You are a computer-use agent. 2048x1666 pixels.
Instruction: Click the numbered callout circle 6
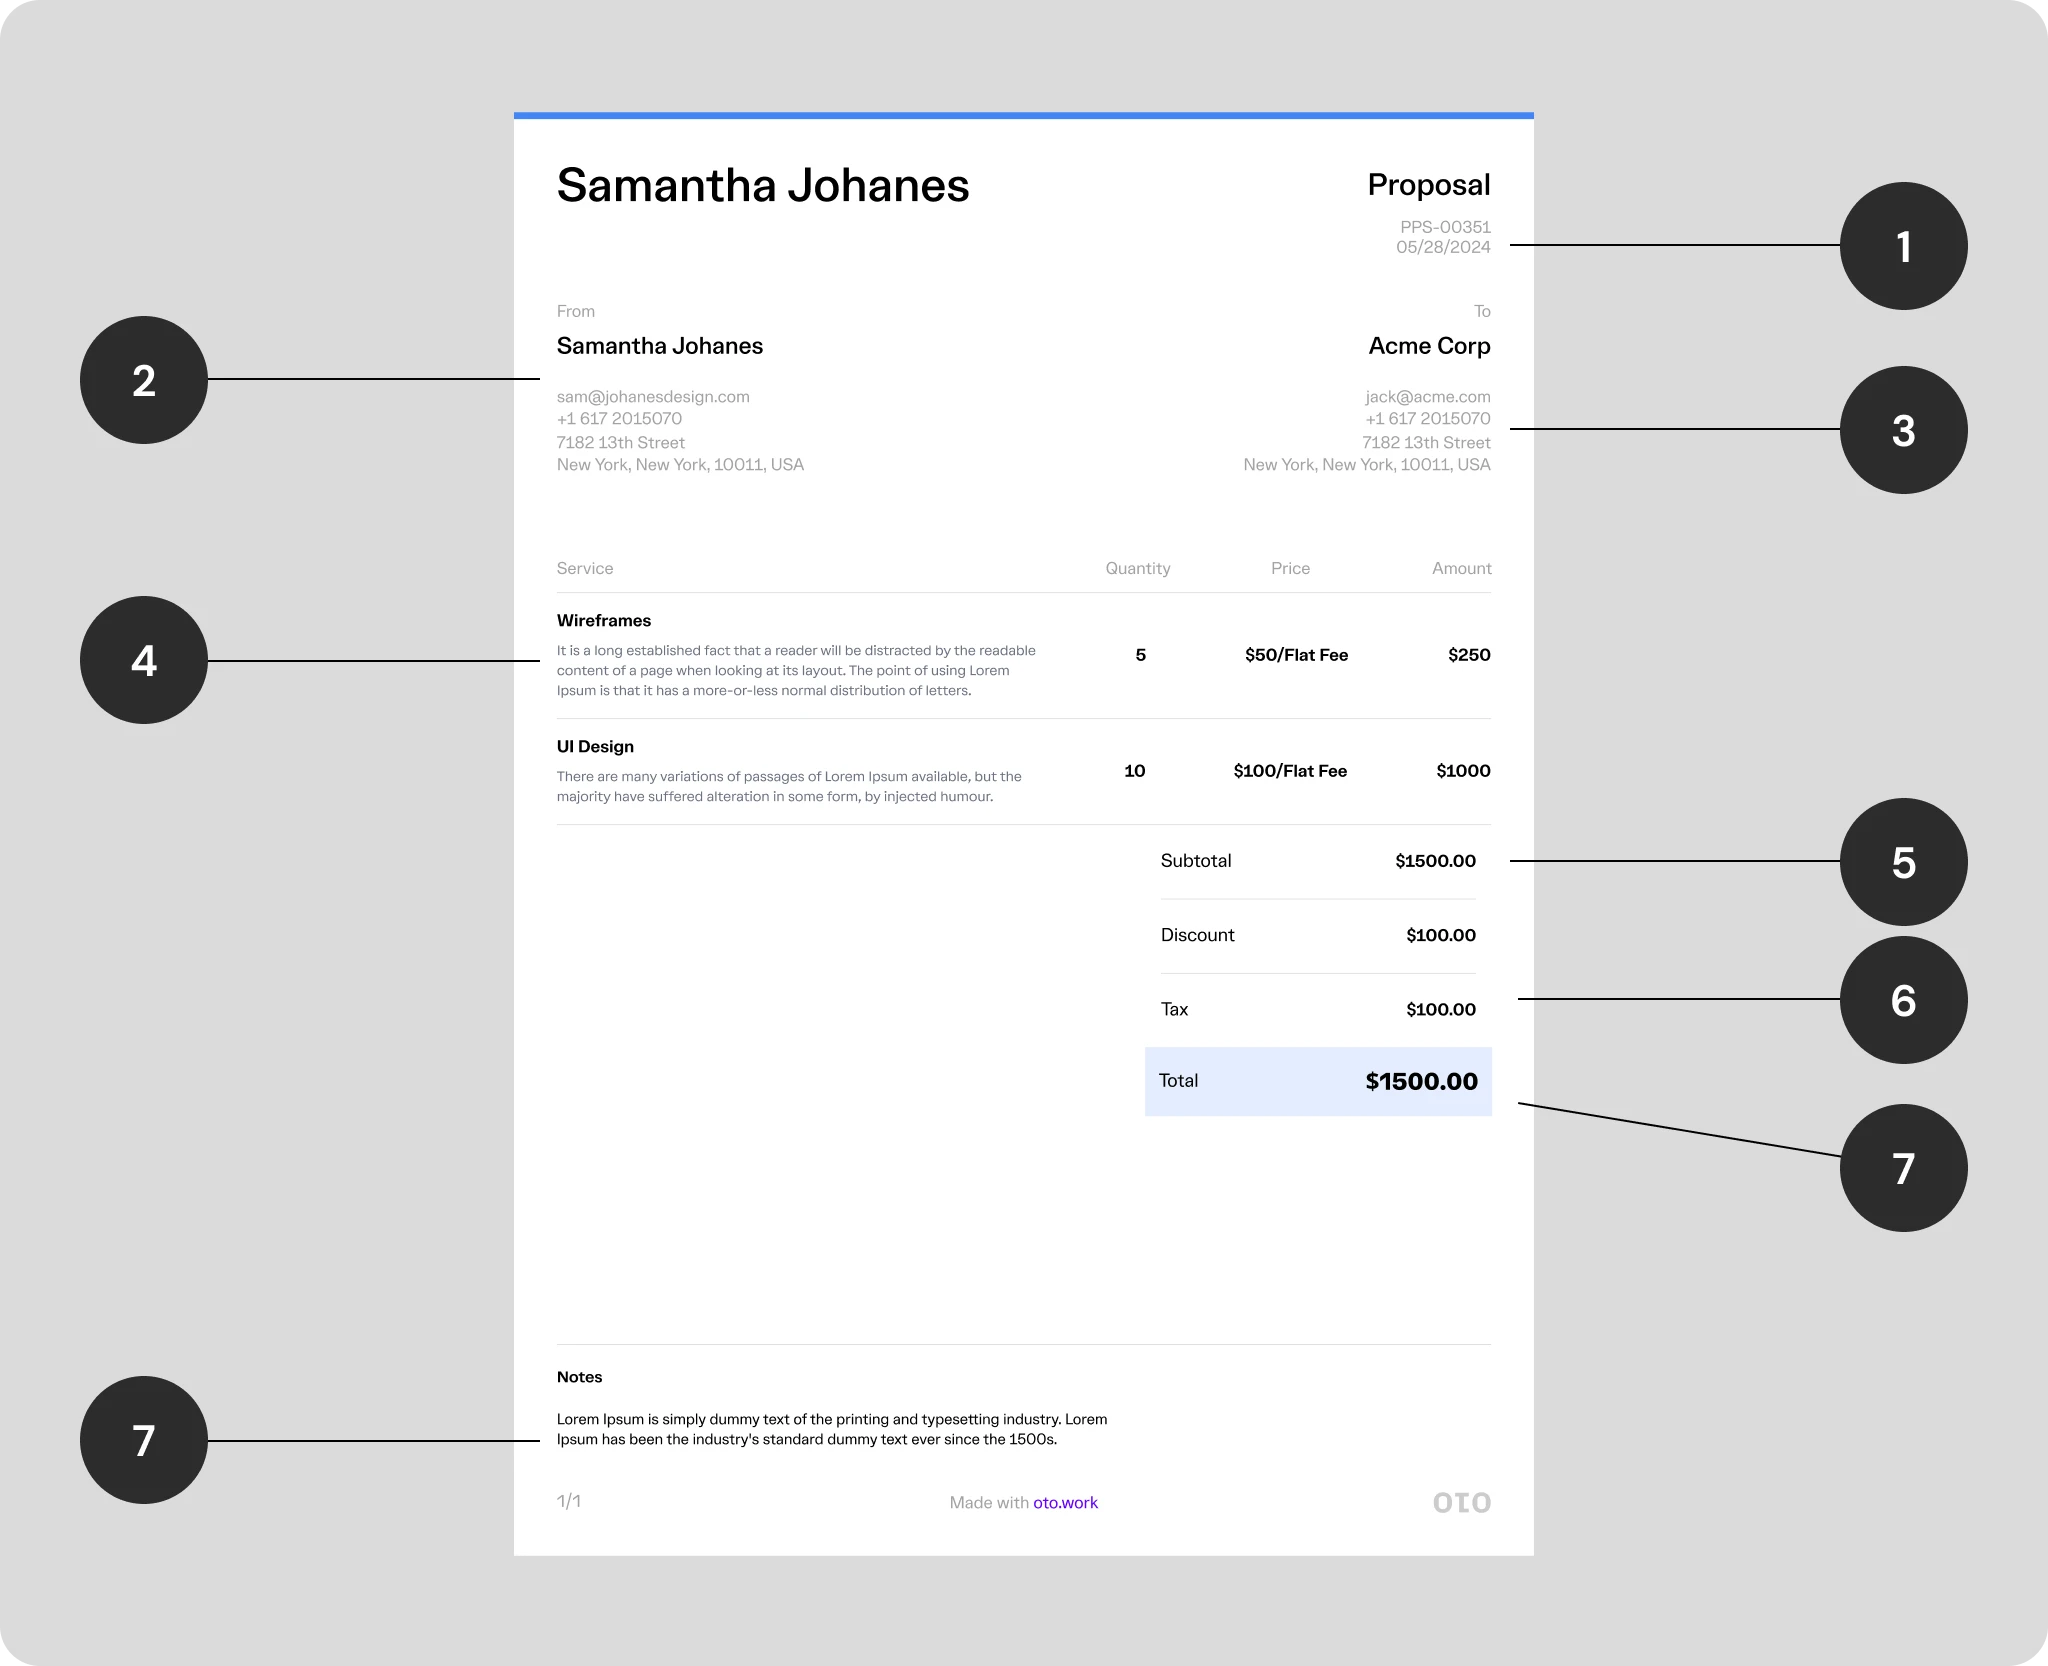(x=1903, y=999)
